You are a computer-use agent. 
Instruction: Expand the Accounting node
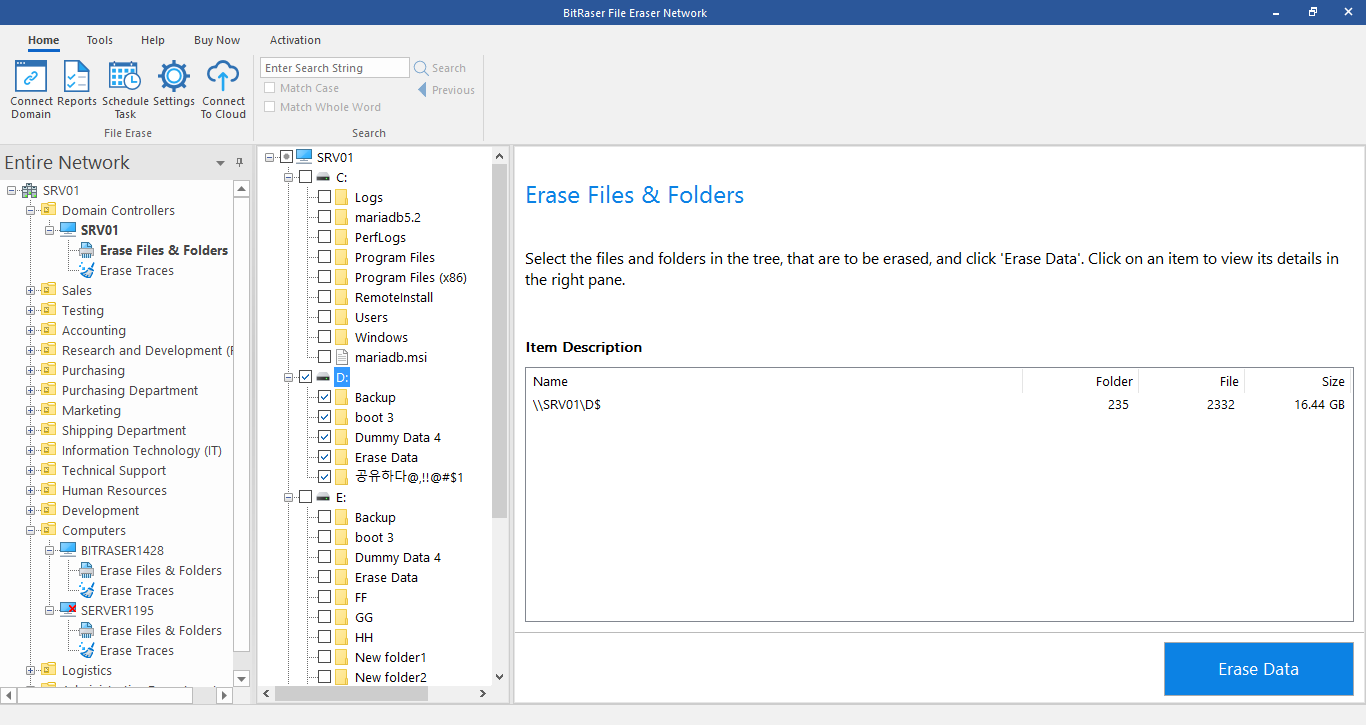point(30,330)
